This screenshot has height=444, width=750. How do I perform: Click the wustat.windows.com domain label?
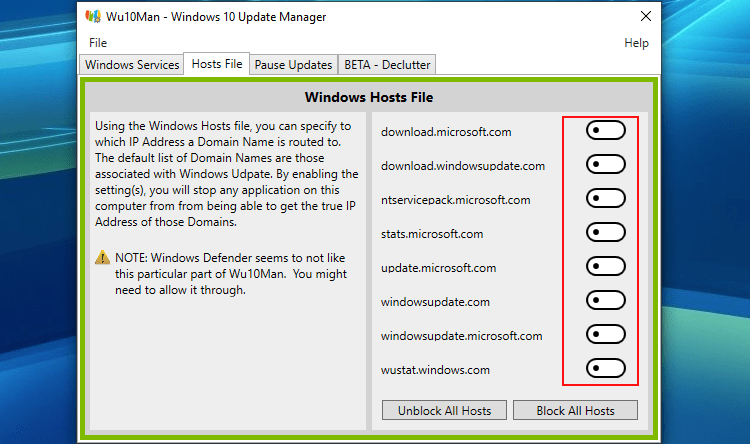click(x=435, y=370)
